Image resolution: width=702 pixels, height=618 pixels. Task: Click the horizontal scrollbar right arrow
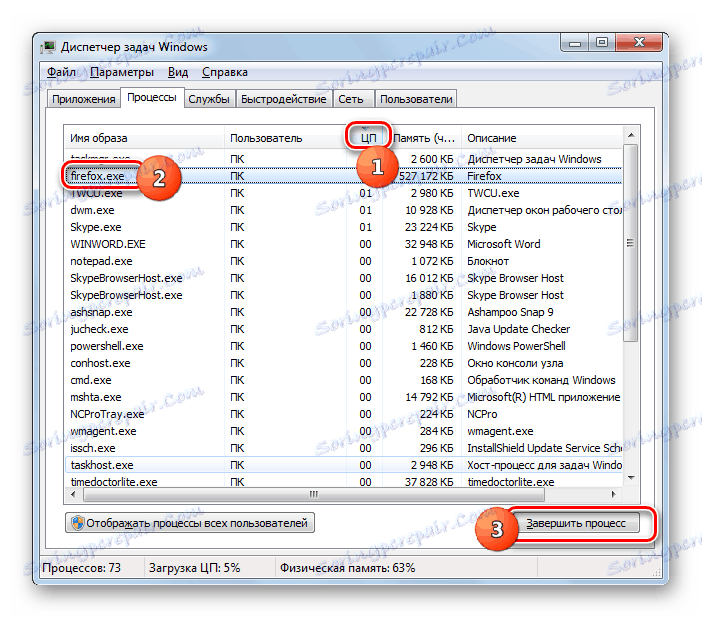[614, 494]
